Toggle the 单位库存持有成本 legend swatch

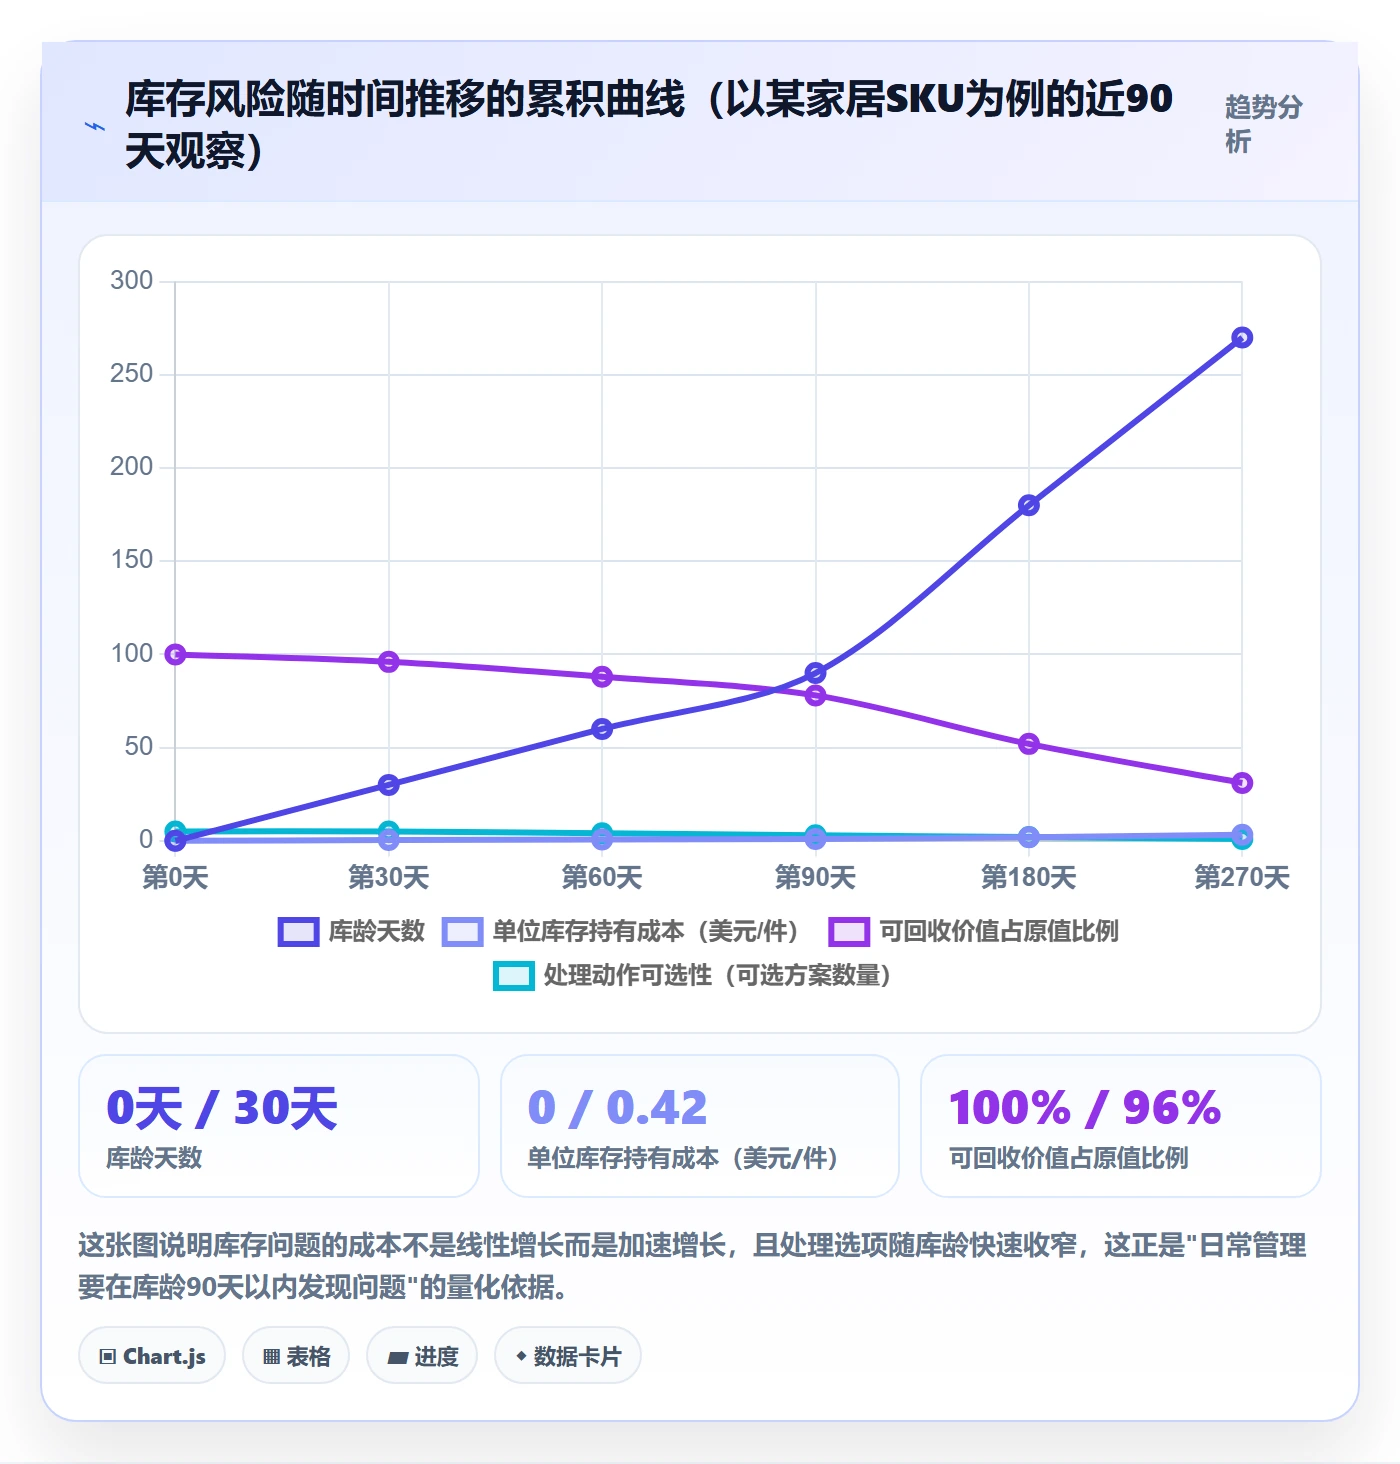(x=462, y=932)
